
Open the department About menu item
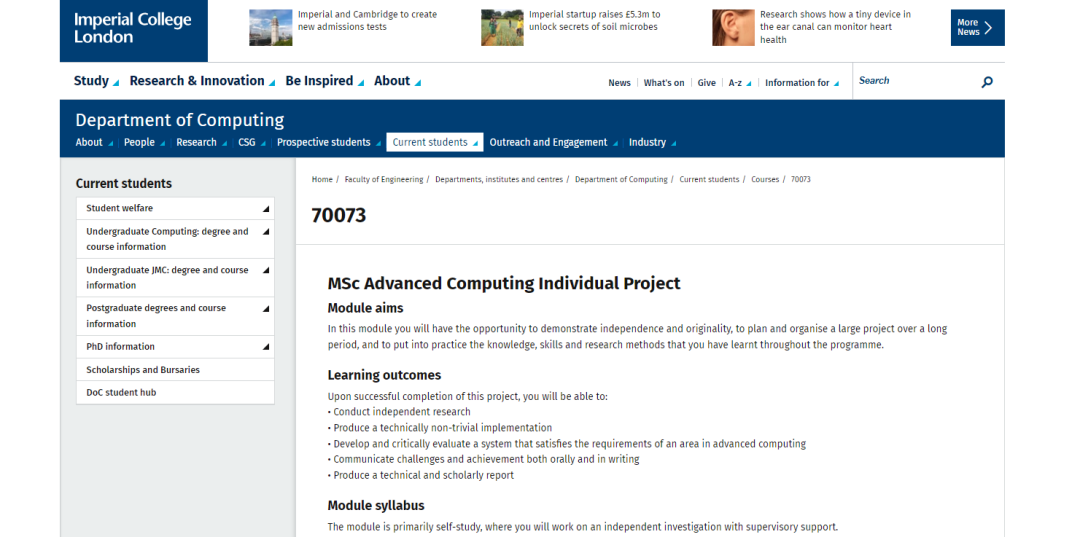pos(94,143)
